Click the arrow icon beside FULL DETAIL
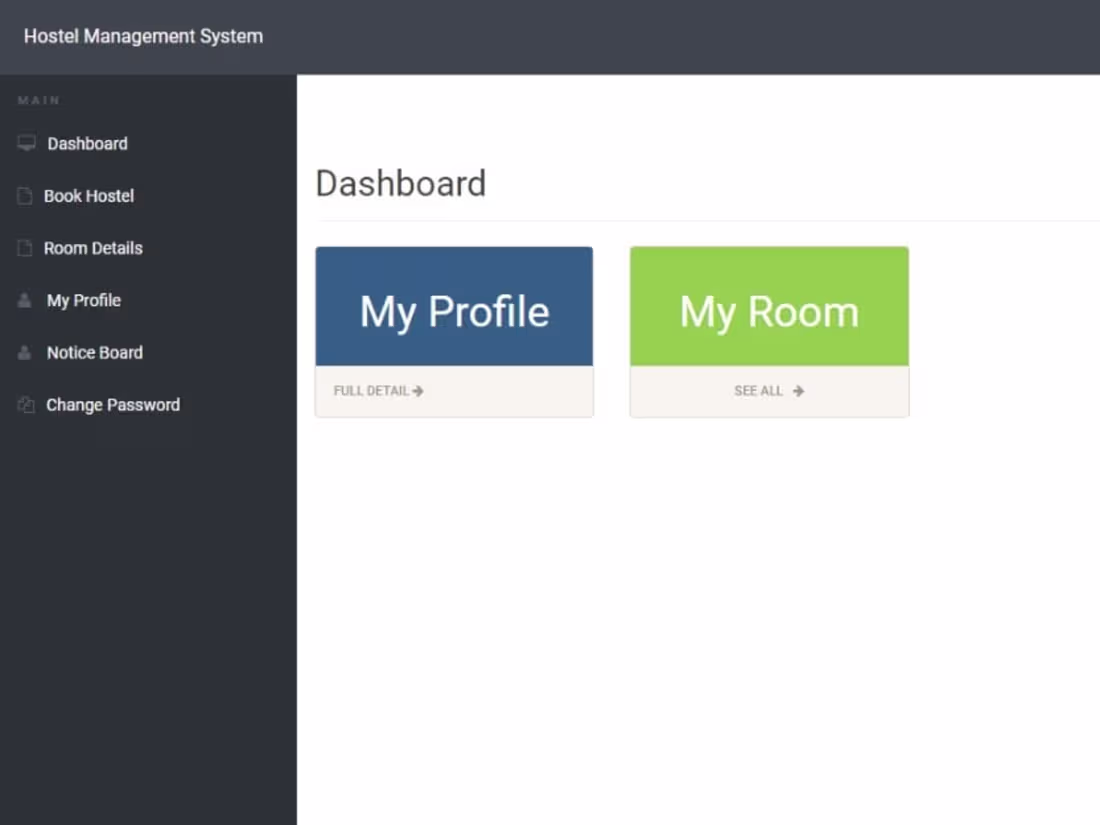Image resolution: width=1100 pixels, height=825 pixels. tap(418, 391)
